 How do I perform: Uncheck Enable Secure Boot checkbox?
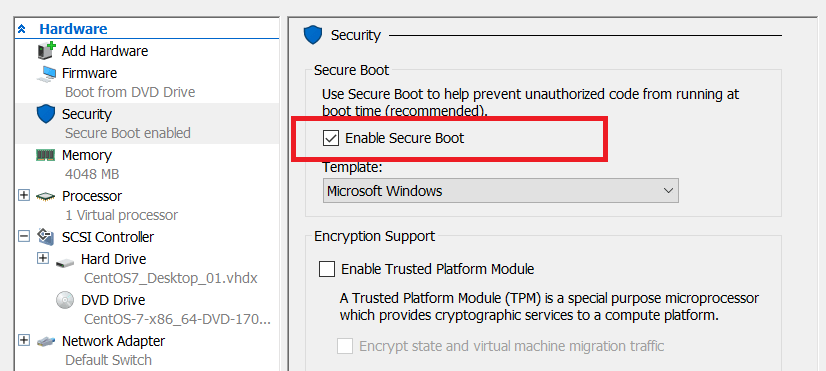point(330,138)
